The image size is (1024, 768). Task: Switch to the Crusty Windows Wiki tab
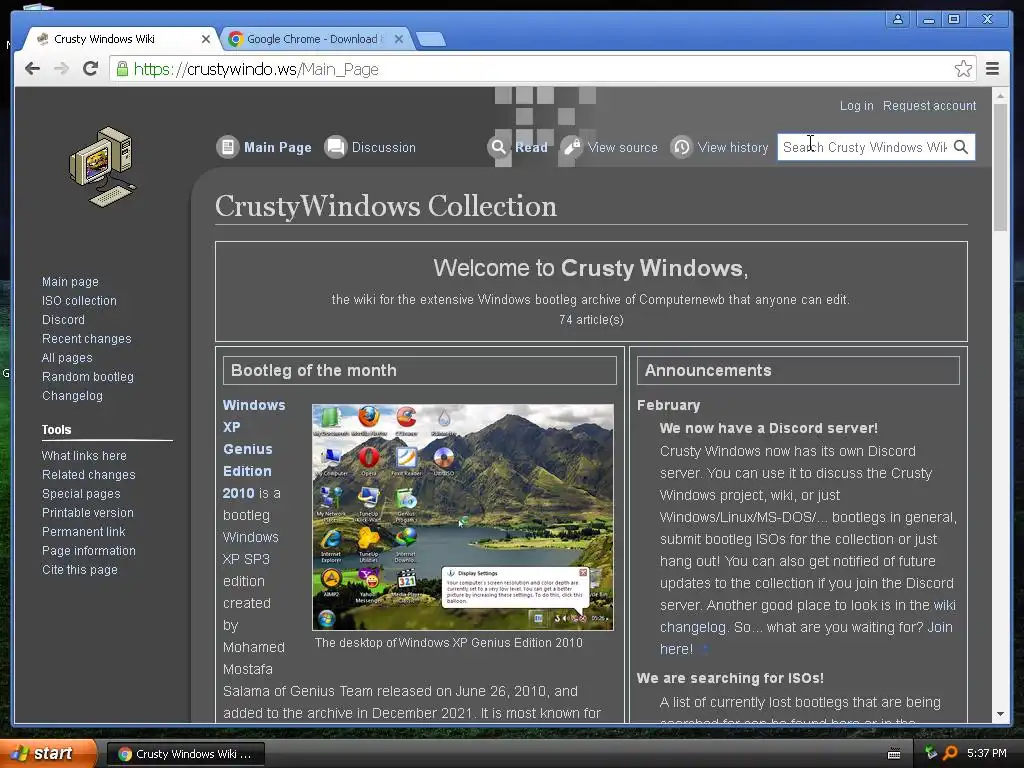(x=121, y=39)
